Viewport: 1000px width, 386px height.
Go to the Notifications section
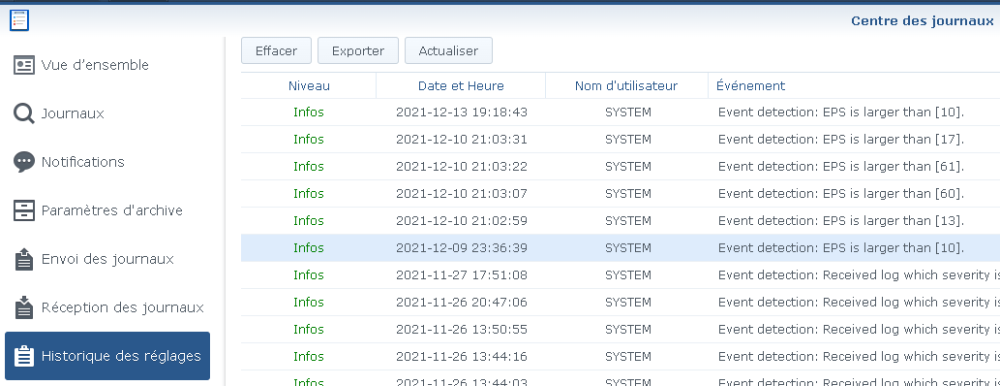(107, 162)
